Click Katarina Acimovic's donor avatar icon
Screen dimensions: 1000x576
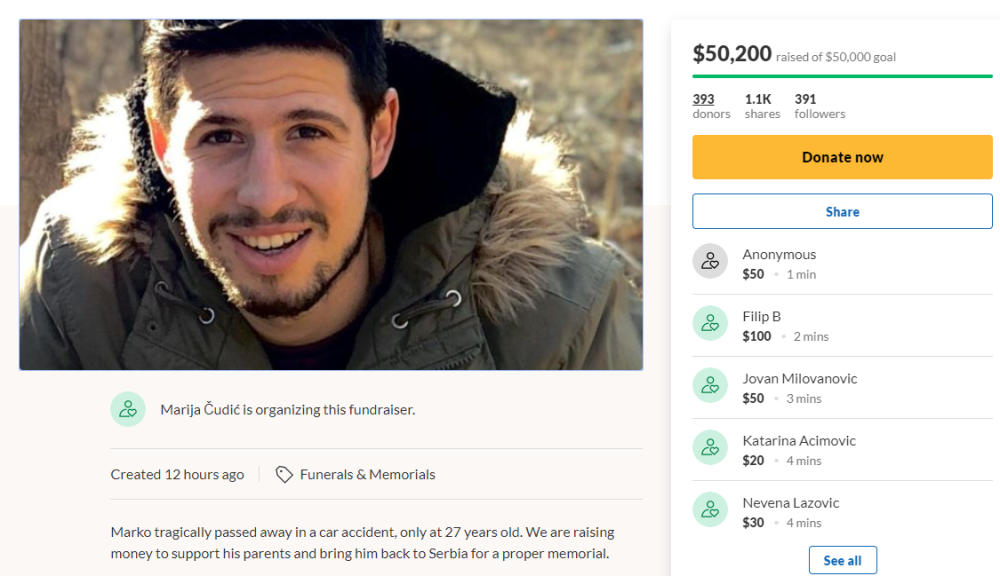click(710, 448)
